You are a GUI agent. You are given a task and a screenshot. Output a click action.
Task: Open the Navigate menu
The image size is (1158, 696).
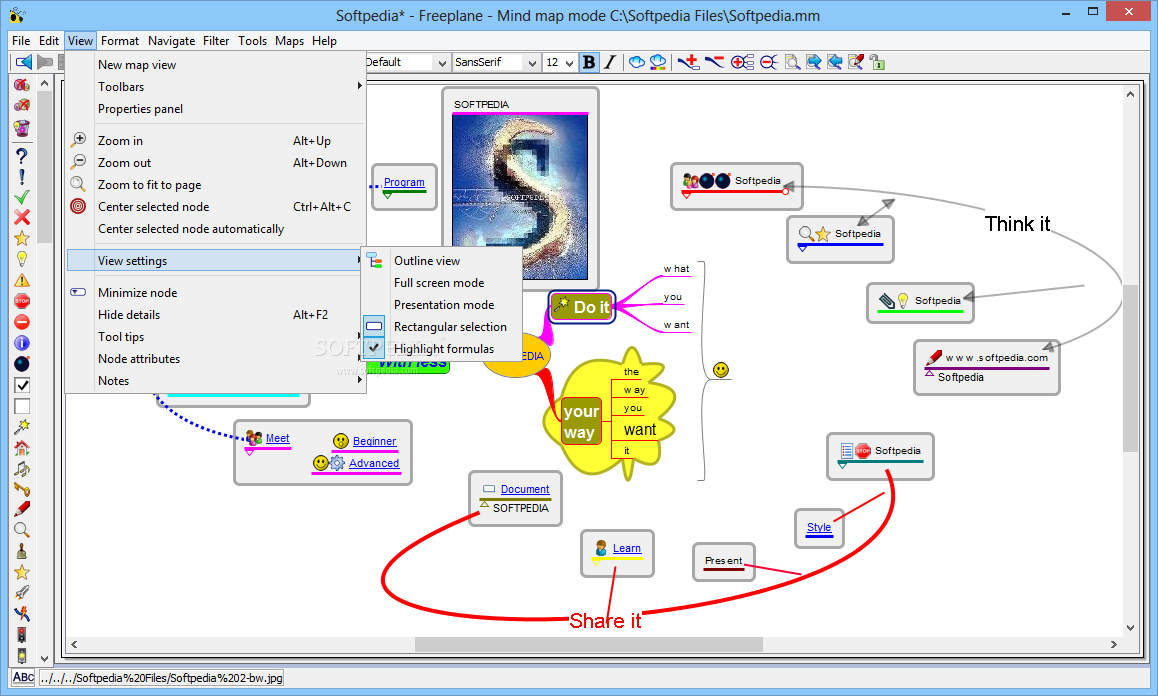point(171,41)
